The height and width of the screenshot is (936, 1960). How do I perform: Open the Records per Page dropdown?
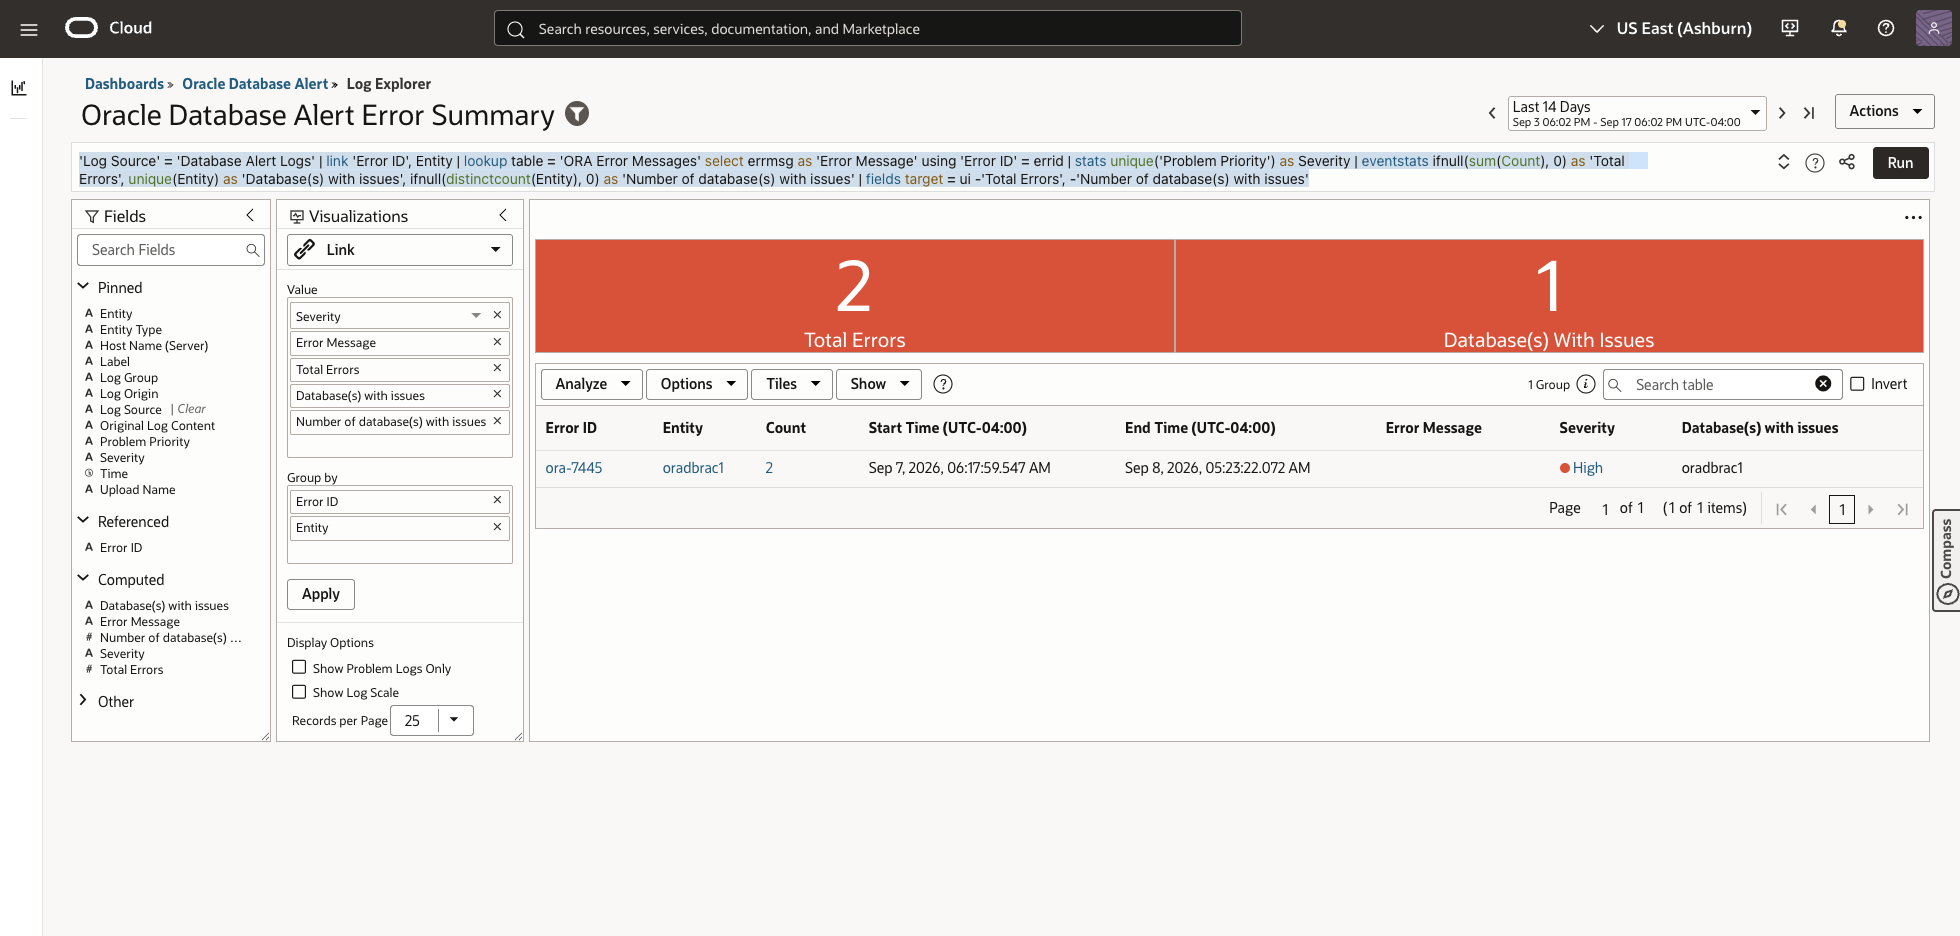click(454, 720)
